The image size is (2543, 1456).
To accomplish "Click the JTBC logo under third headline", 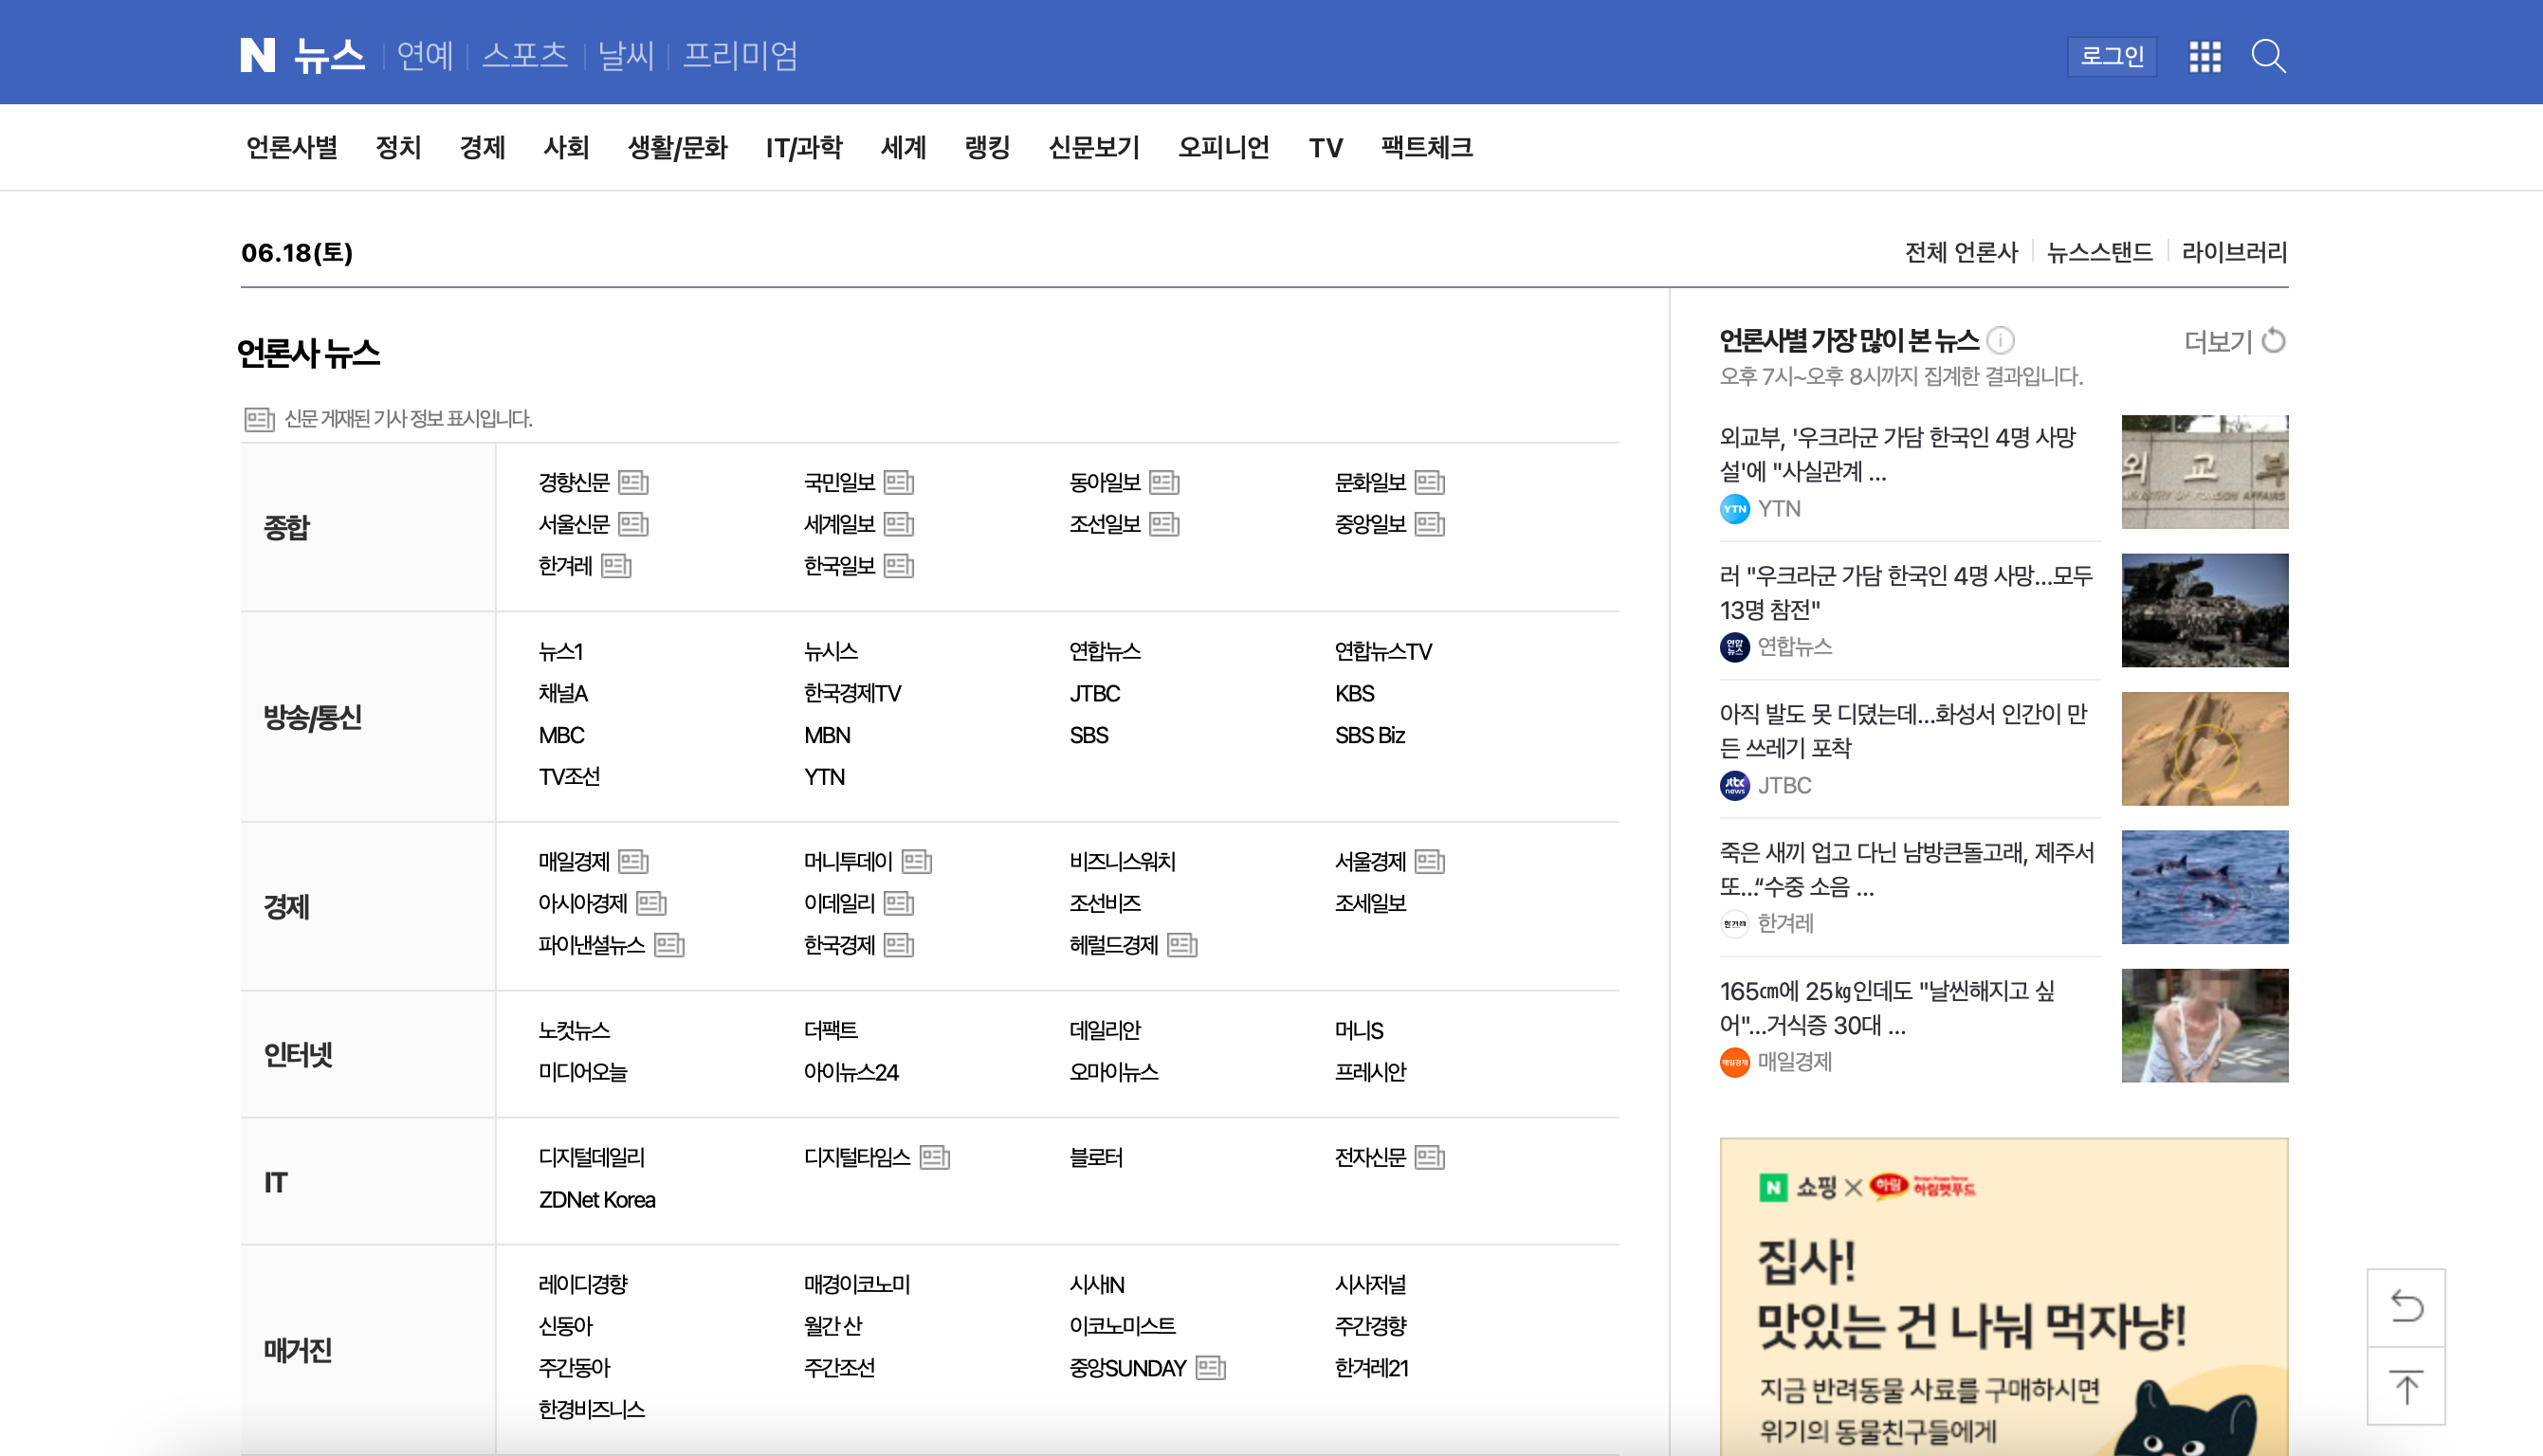I will pyautogui.click(x=1734, y=786).
